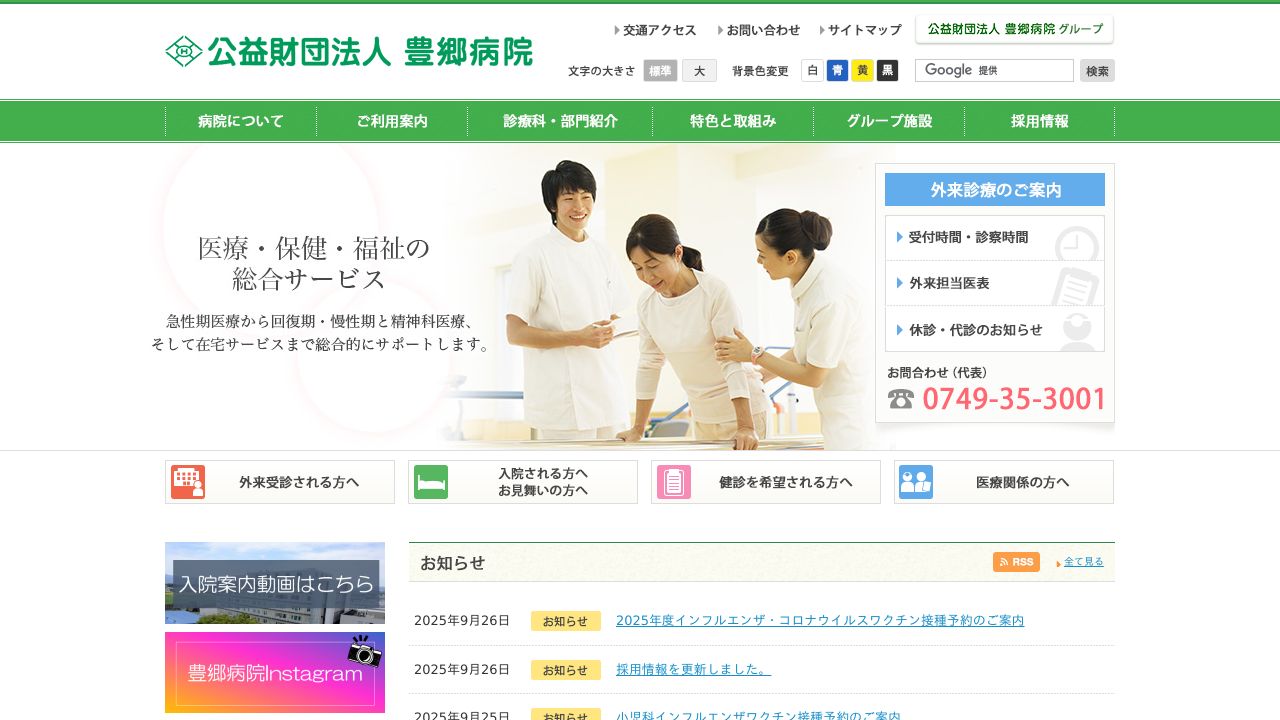This screenshot has height=720, width=1280.
Task: Click the 全て見る link for news
Action: click(x=1082, y=562)
